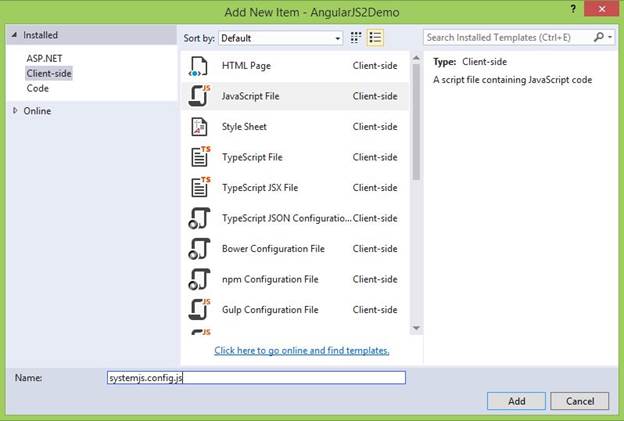Viewport: 624px width, 421px height.
Task: Select the Bower Configuration File icon
Action: coord(199,248)
